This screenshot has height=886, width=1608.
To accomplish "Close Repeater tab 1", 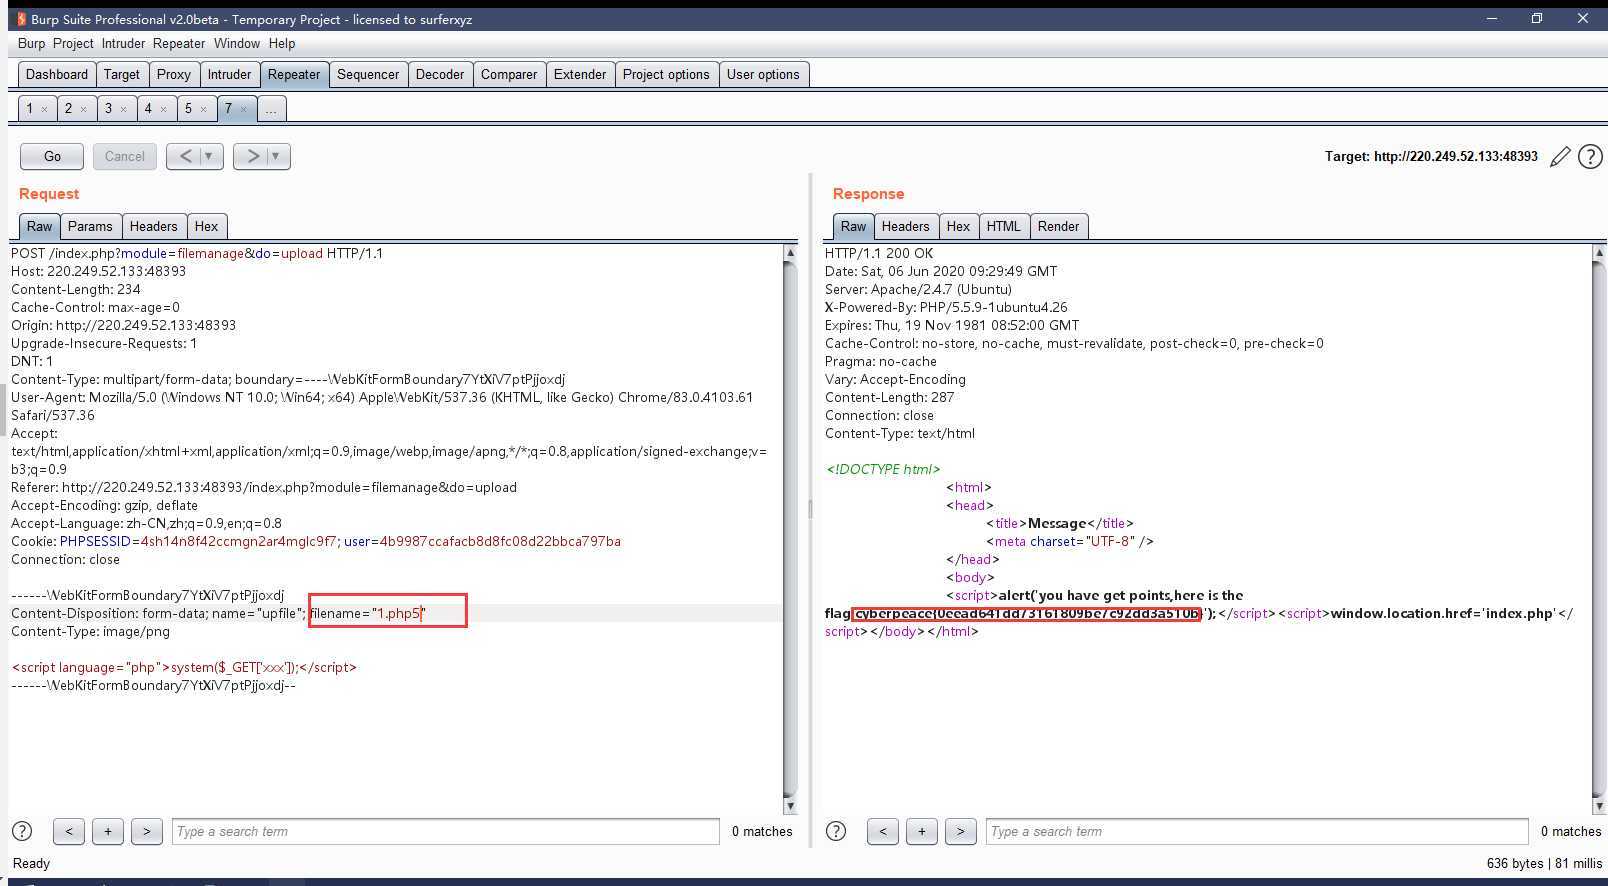I will click(44, 109).
